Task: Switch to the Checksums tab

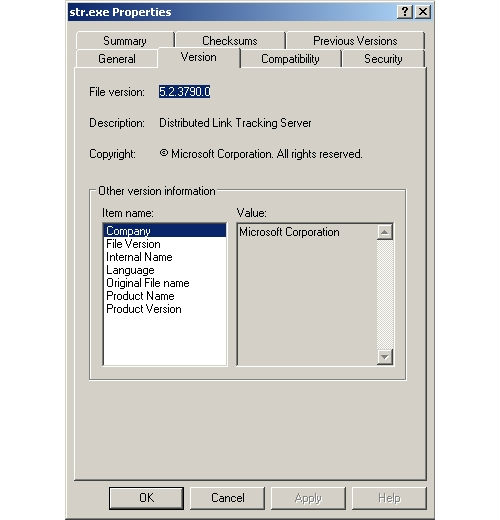Action: coord(230,41)
